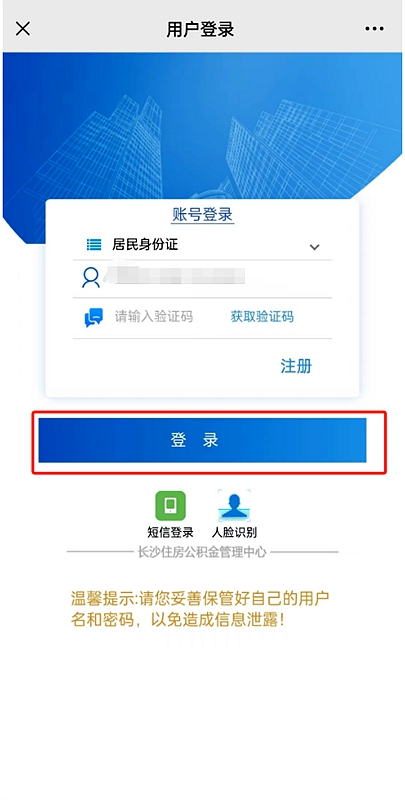Open the three-dot more options menu
Image resolution: width=405 pixels, height=800 pixels.
374,29
